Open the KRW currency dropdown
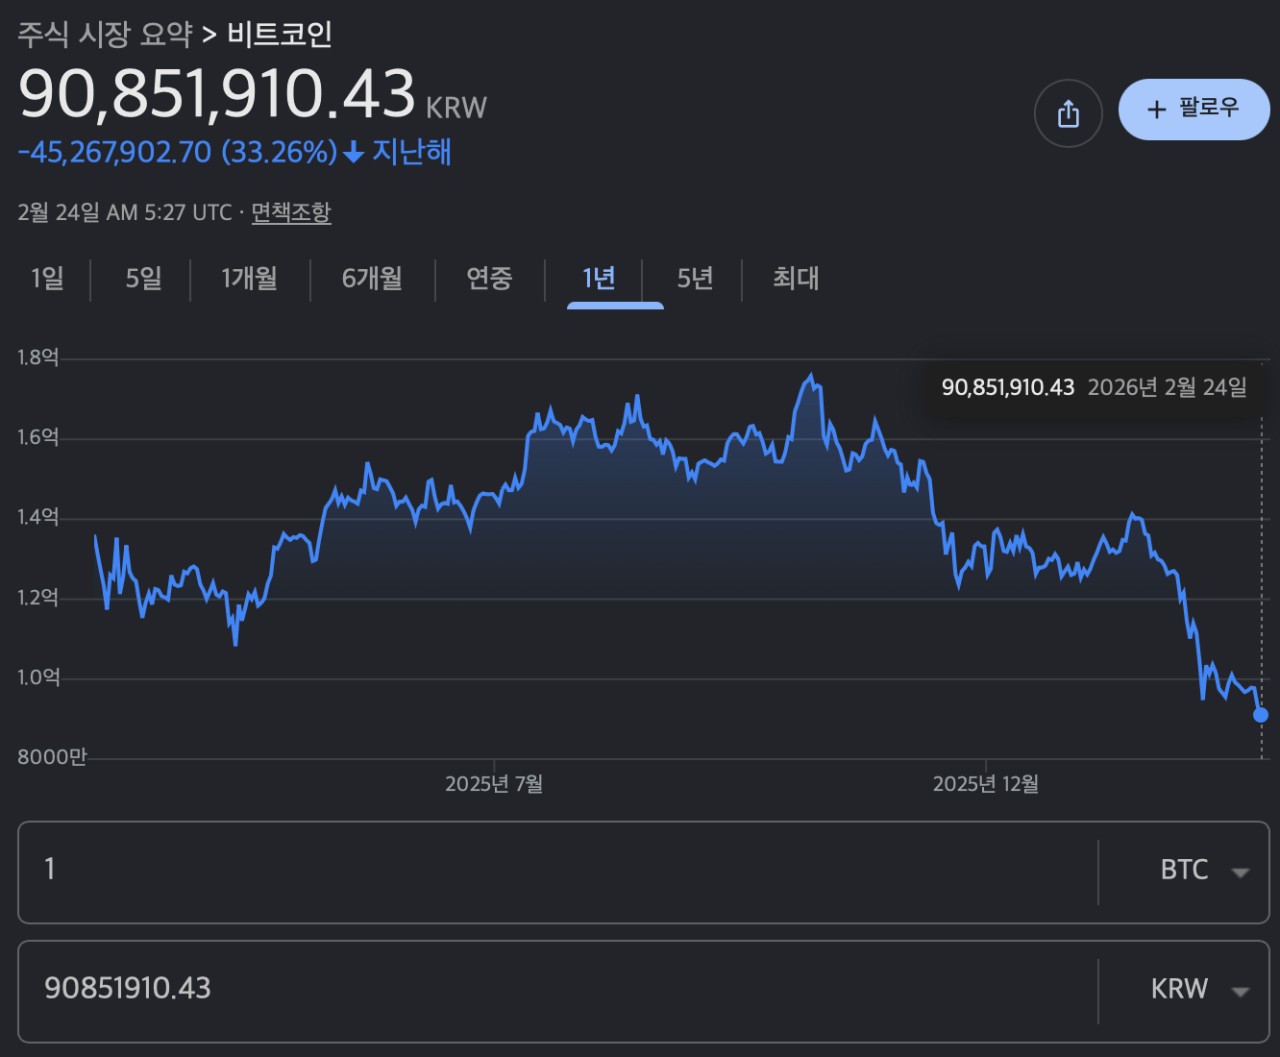The height and width of the screenshot is (1057, 1280). click(x=1200, y=989)
